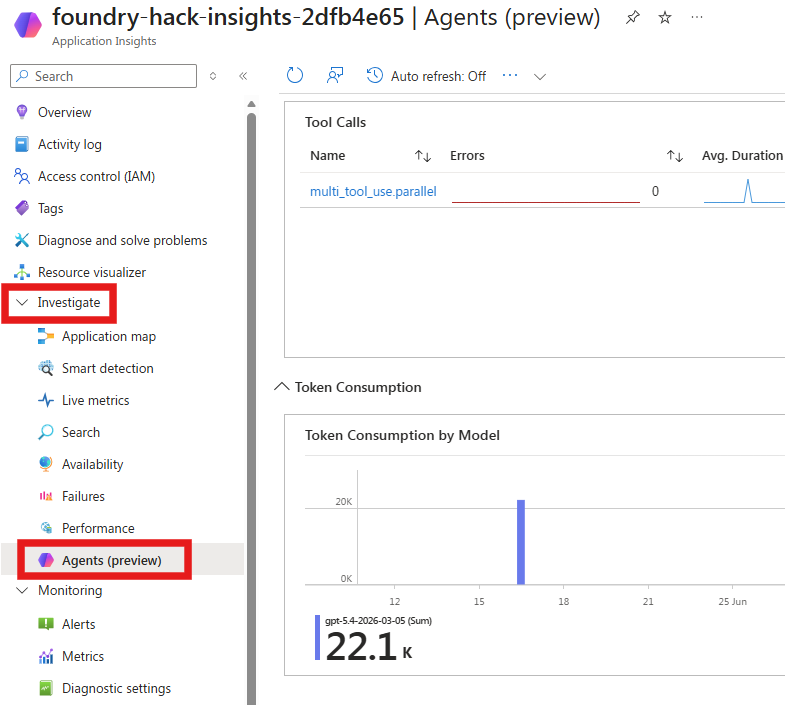Open Access control (IAM)
The image size is (785, 705).
point(96,176)
